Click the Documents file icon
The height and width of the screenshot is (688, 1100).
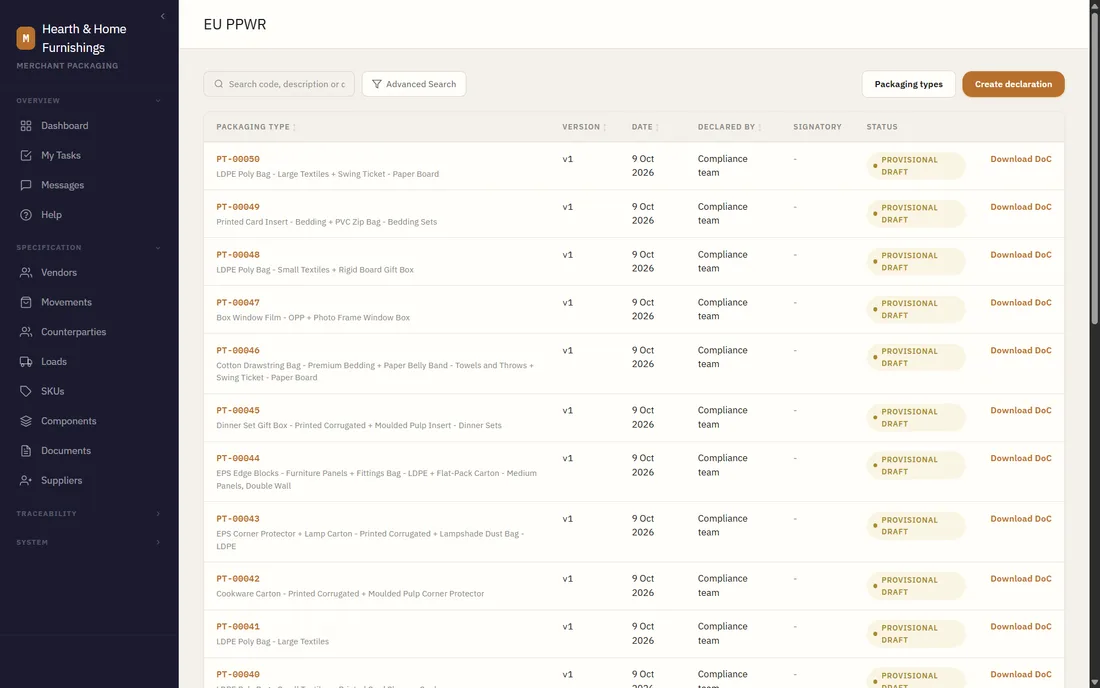[26, 450]
